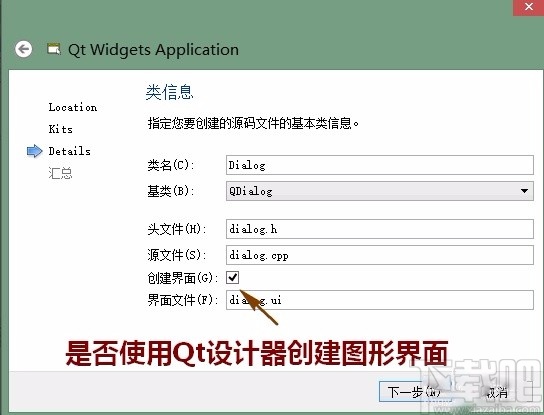Image resolution: width=544 pixels, height=415 pixels.
Task: Click the 取消 button
Action: pyautogui.click(x=497, y=392)
